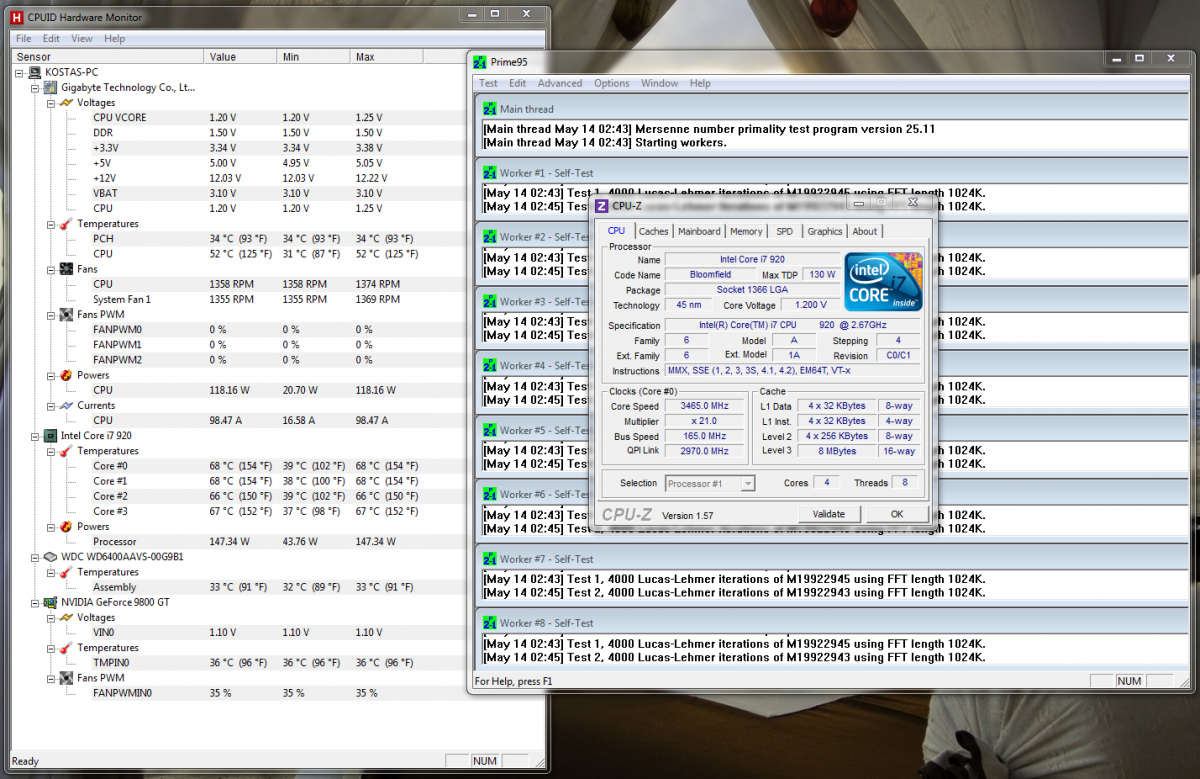Collapse the Gigabyte Fans section
This screenshot has height=779, width=1200.
[52, 269]
